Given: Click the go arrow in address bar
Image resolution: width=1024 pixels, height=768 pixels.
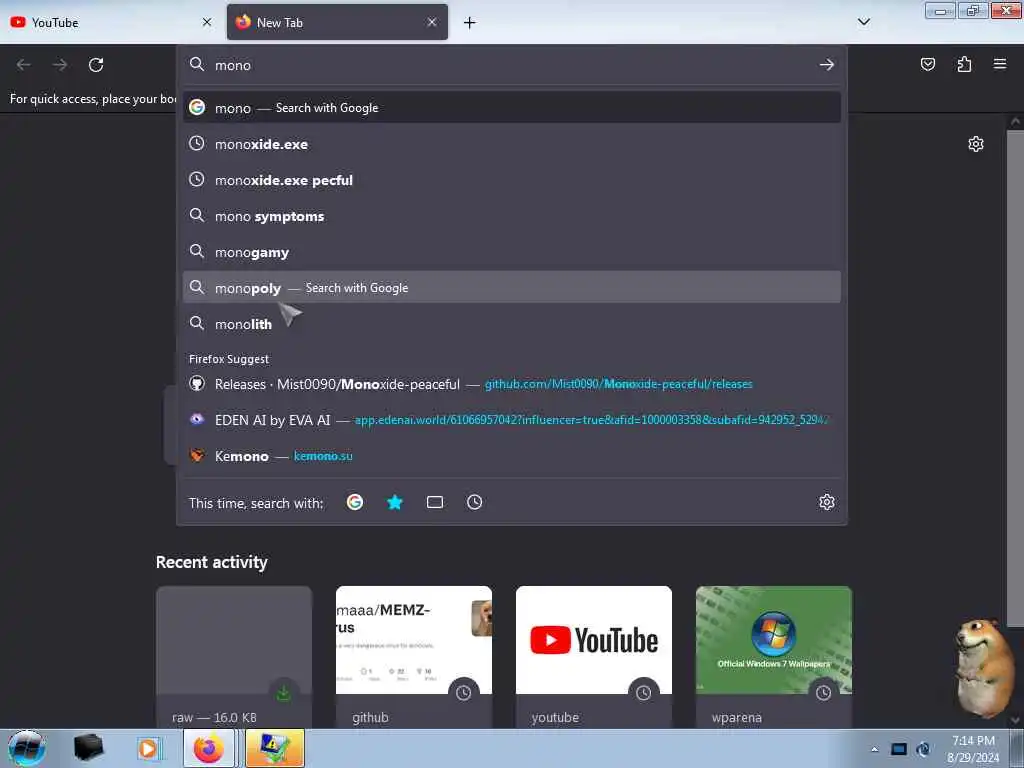Looking at the screenshot, I should 827,65.
